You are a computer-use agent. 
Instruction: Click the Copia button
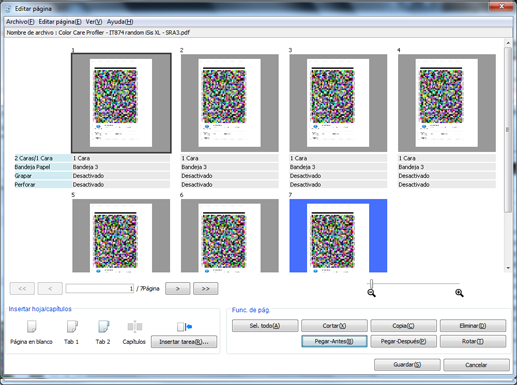pyautogui.click(x=403, y=326)
